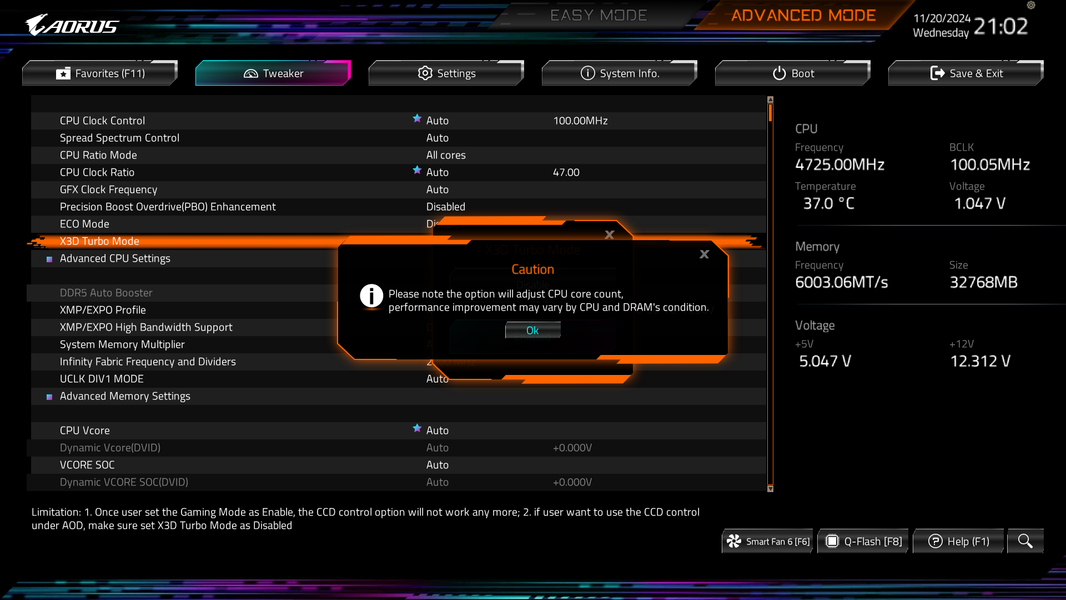Click the scrollbar down arrow
This screenshot has height=600, width=1066.
point(770,488)
